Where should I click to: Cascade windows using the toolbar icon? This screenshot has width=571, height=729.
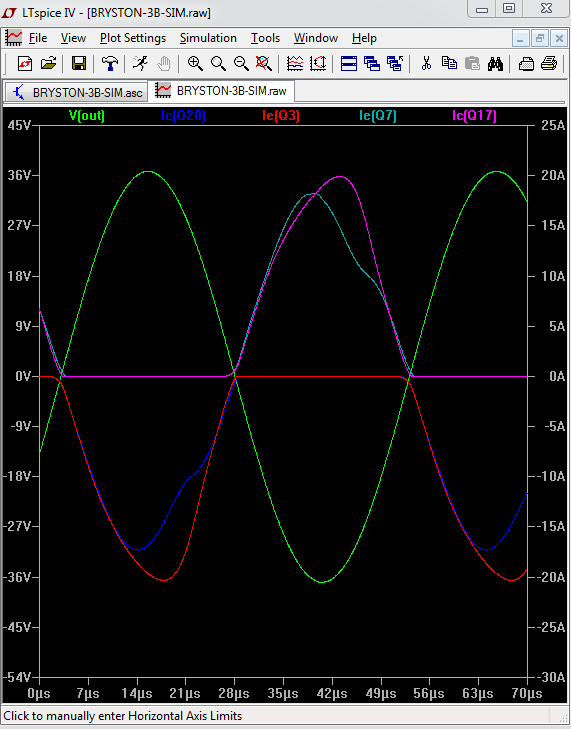click(372, 63)
